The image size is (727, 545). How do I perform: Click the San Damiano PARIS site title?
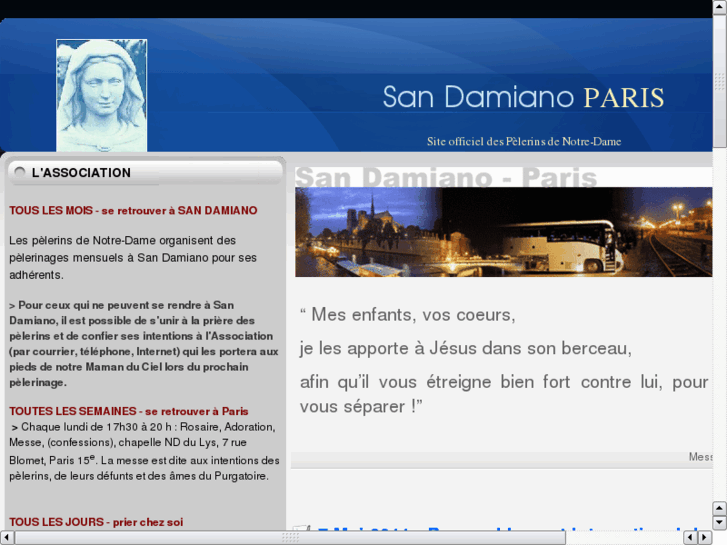[523, 97]
